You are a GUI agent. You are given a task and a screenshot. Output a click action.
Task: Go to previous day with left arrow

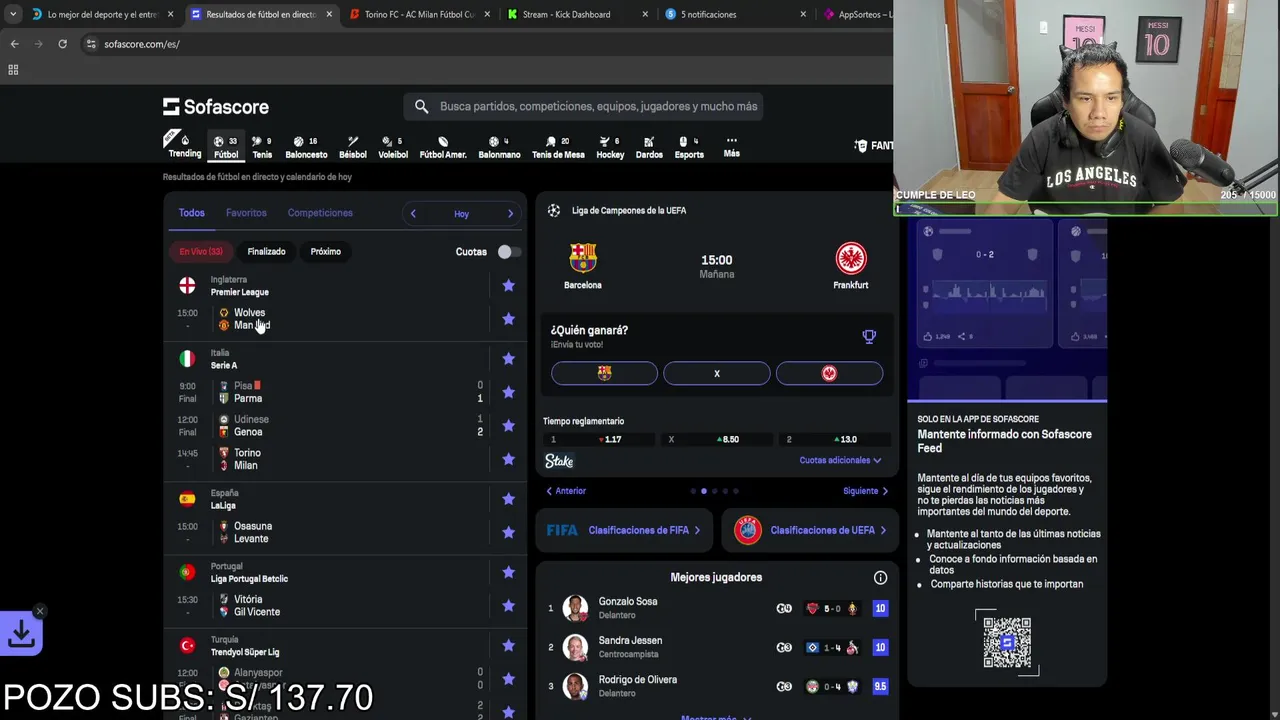coord(413,213)
